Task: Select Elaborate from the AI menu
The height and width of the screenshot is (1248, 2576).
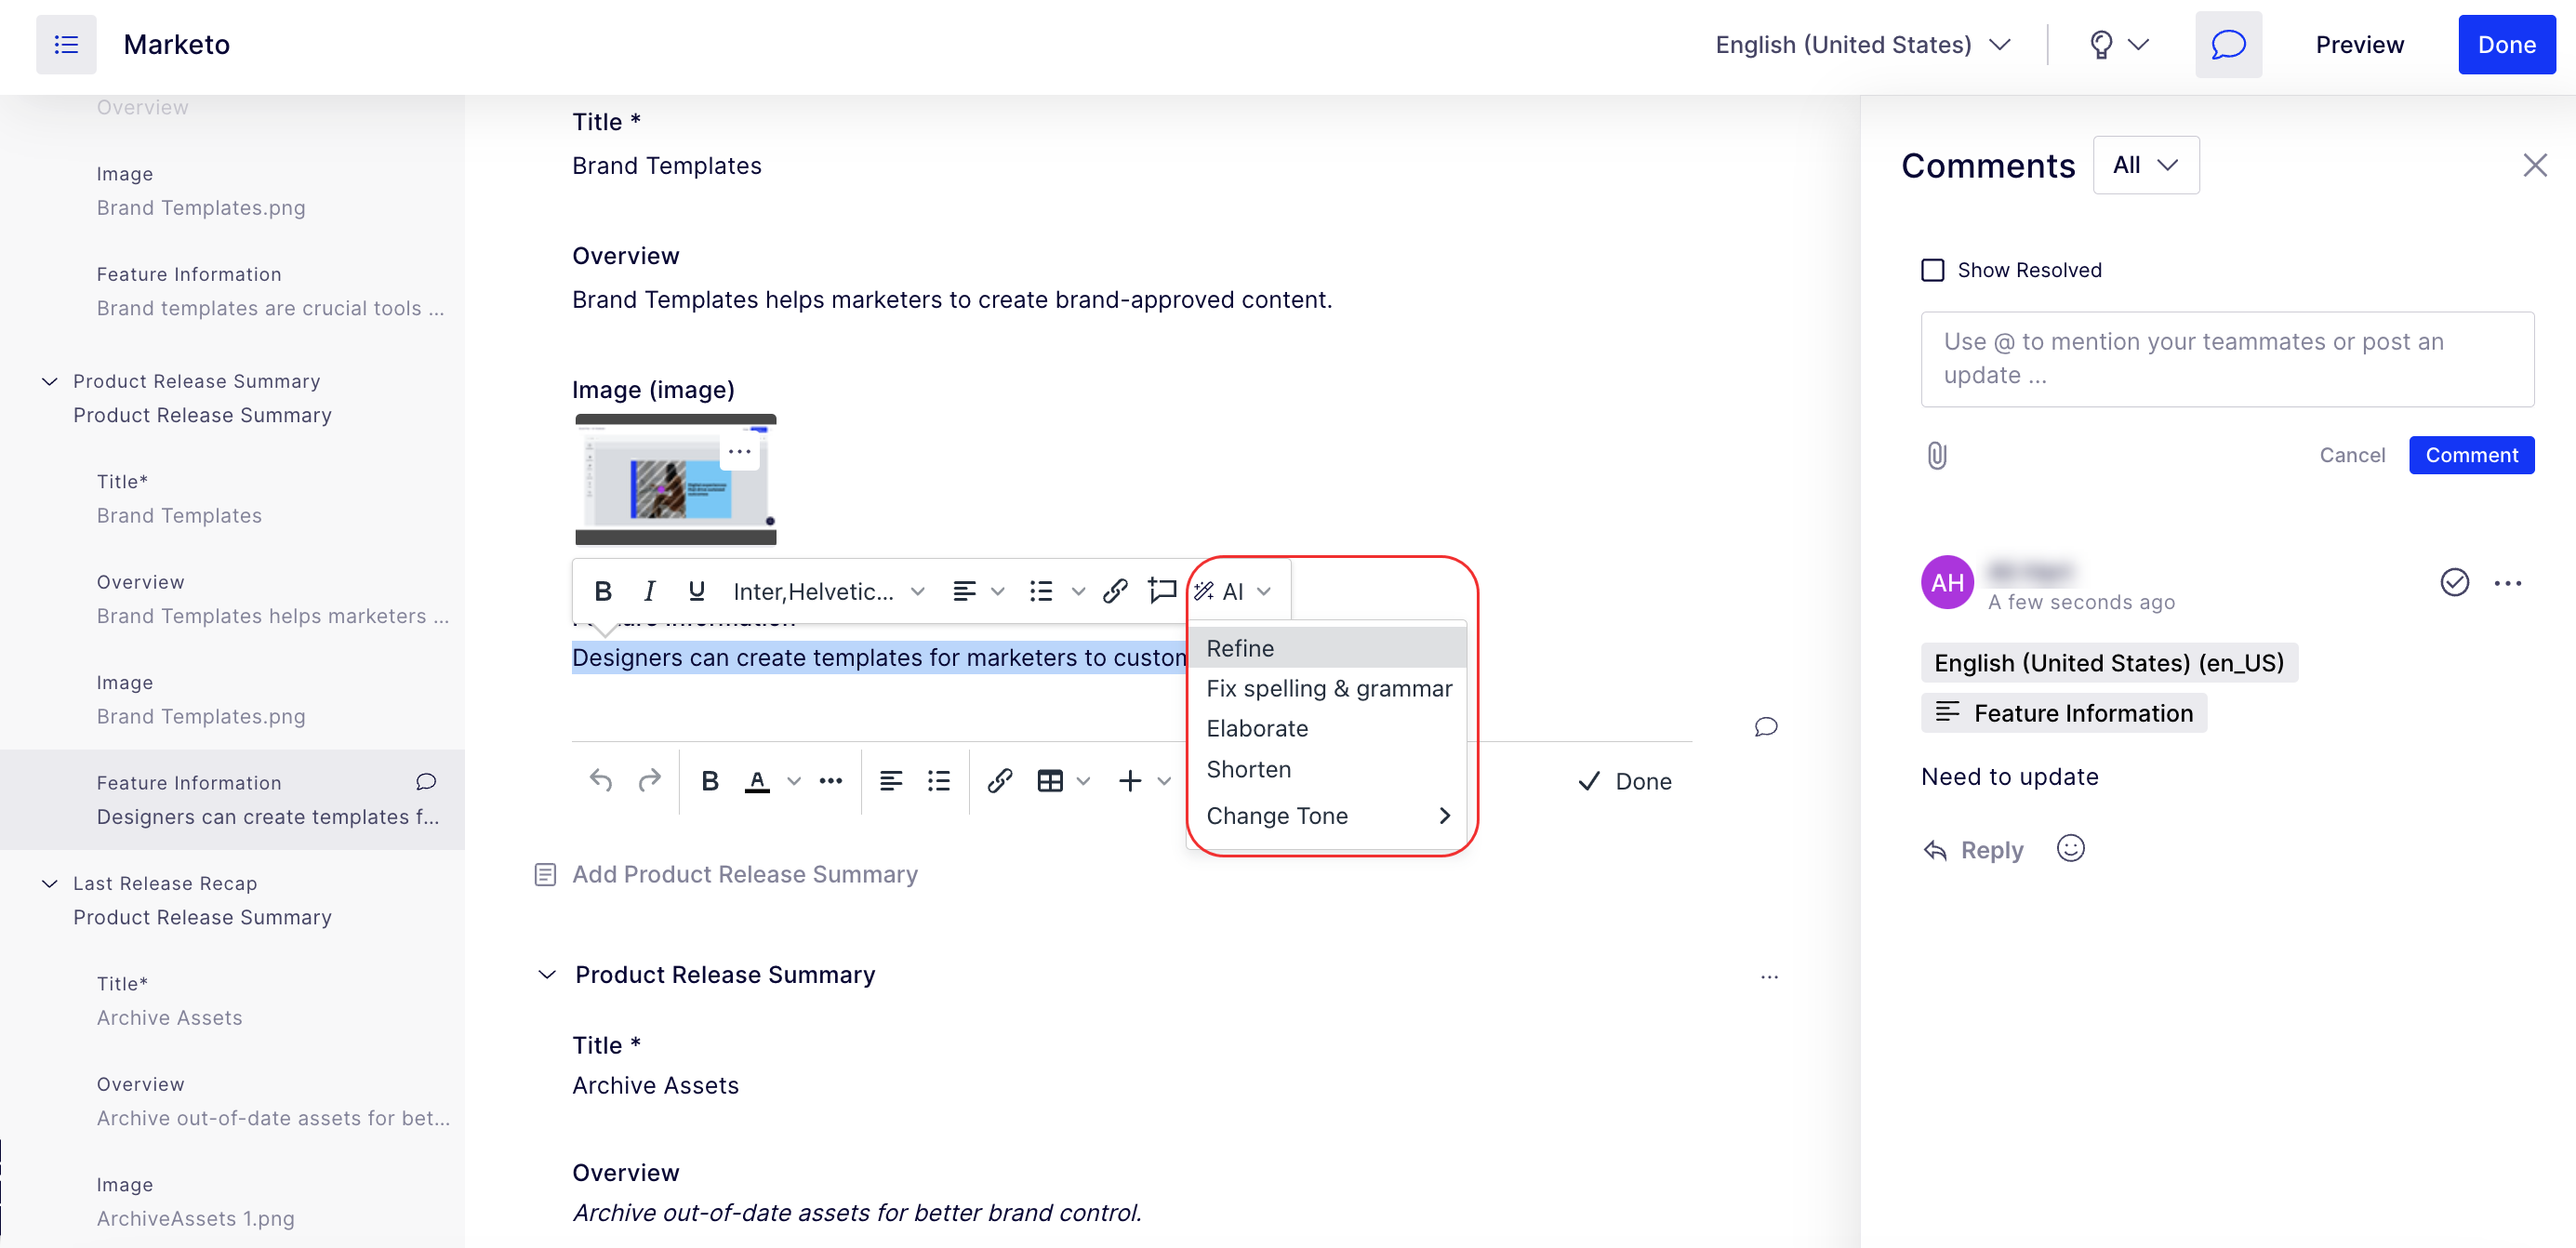Action: [1327, 729]
